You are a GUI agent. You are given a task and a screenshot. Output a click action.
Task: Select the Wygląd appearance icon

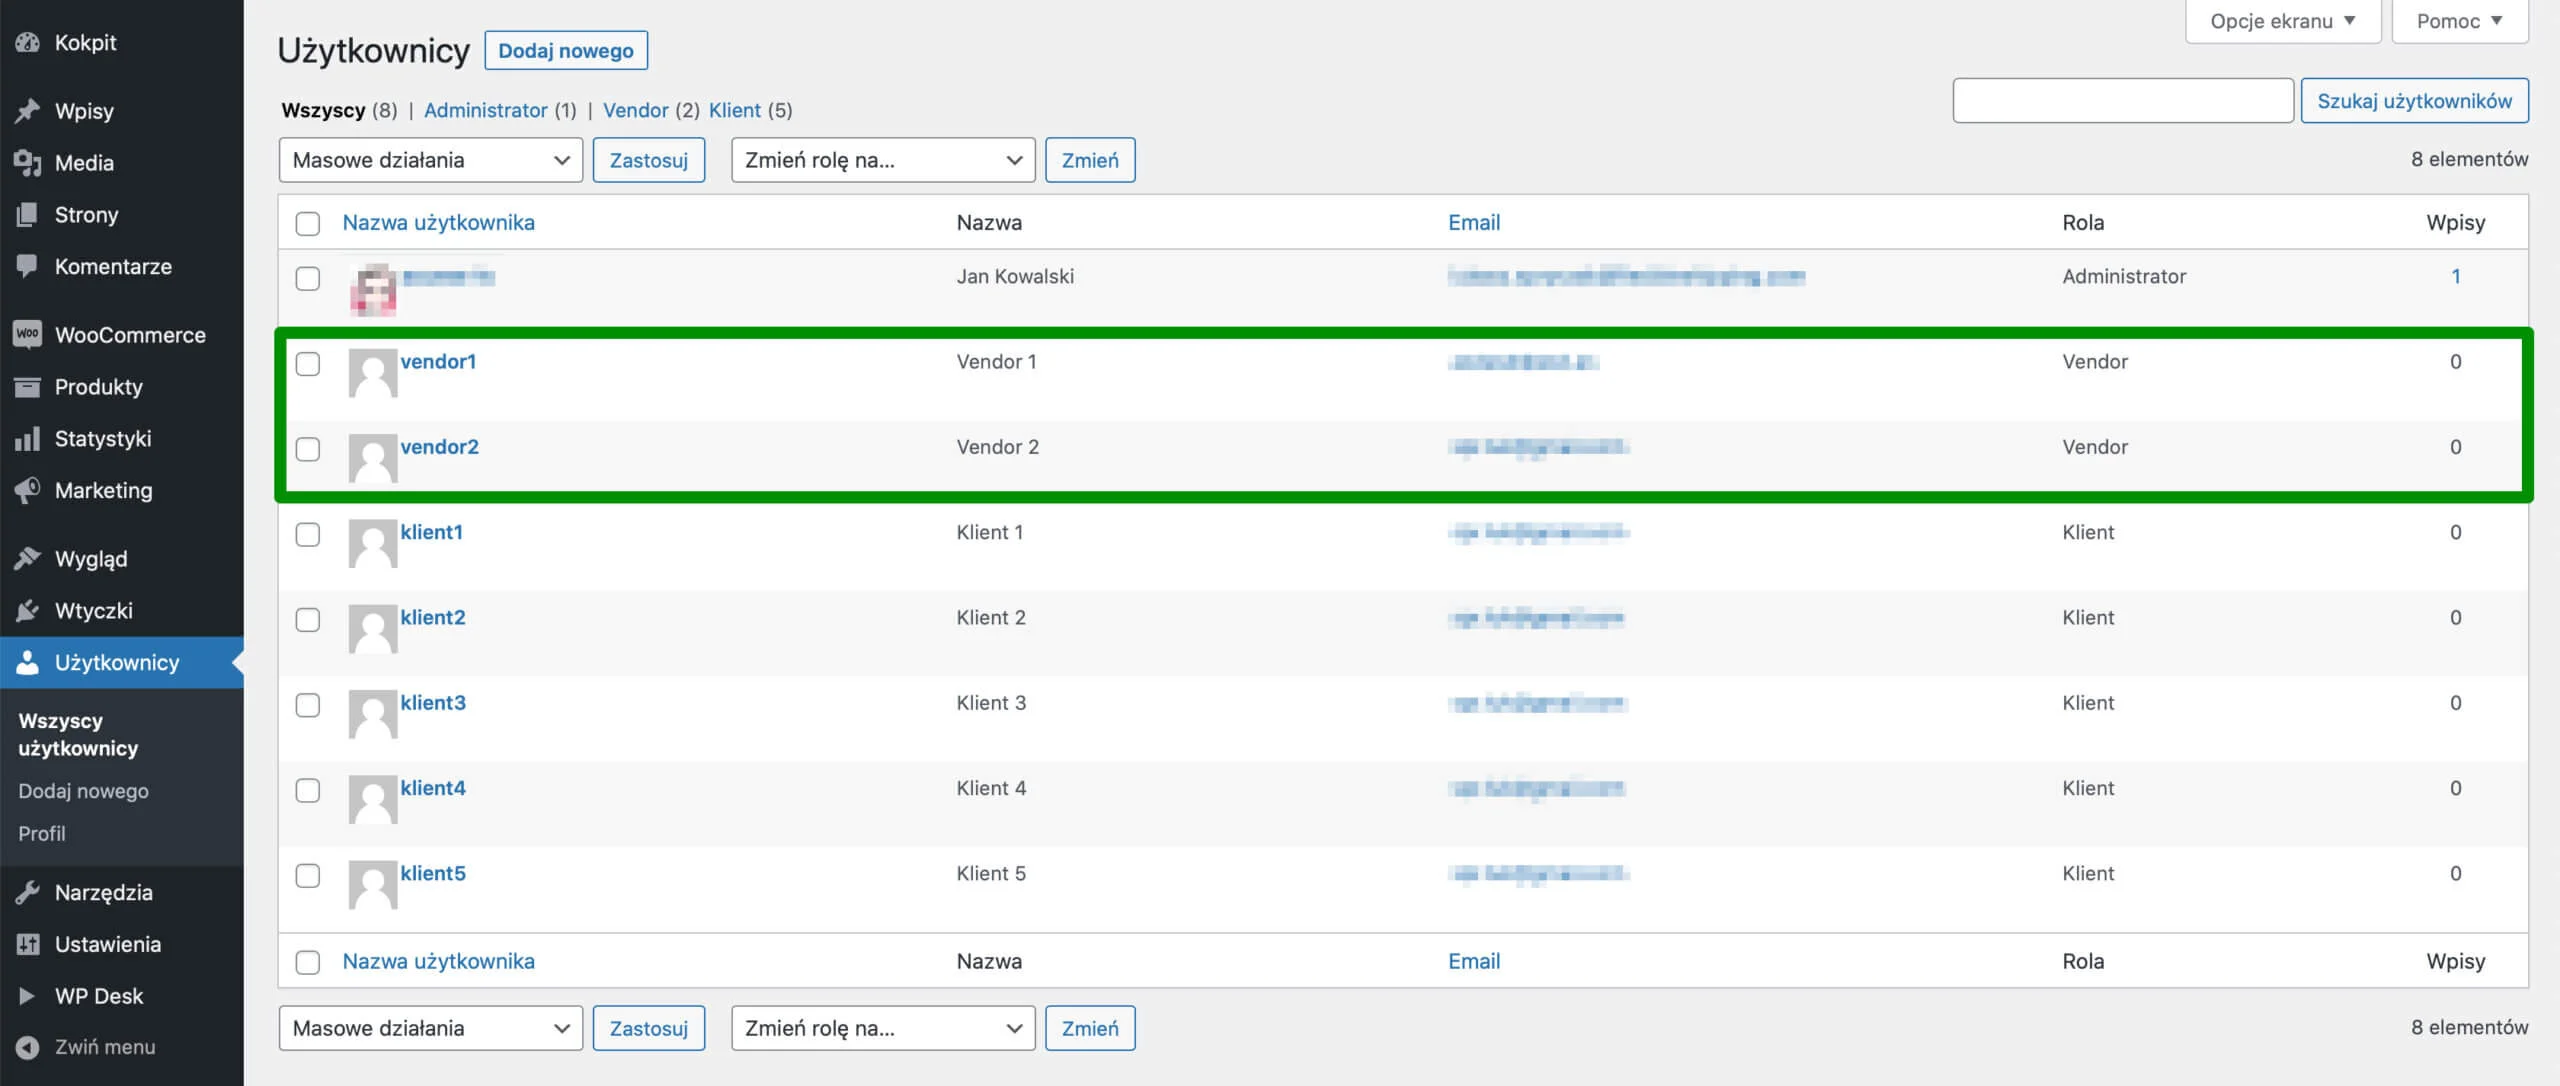27,558
